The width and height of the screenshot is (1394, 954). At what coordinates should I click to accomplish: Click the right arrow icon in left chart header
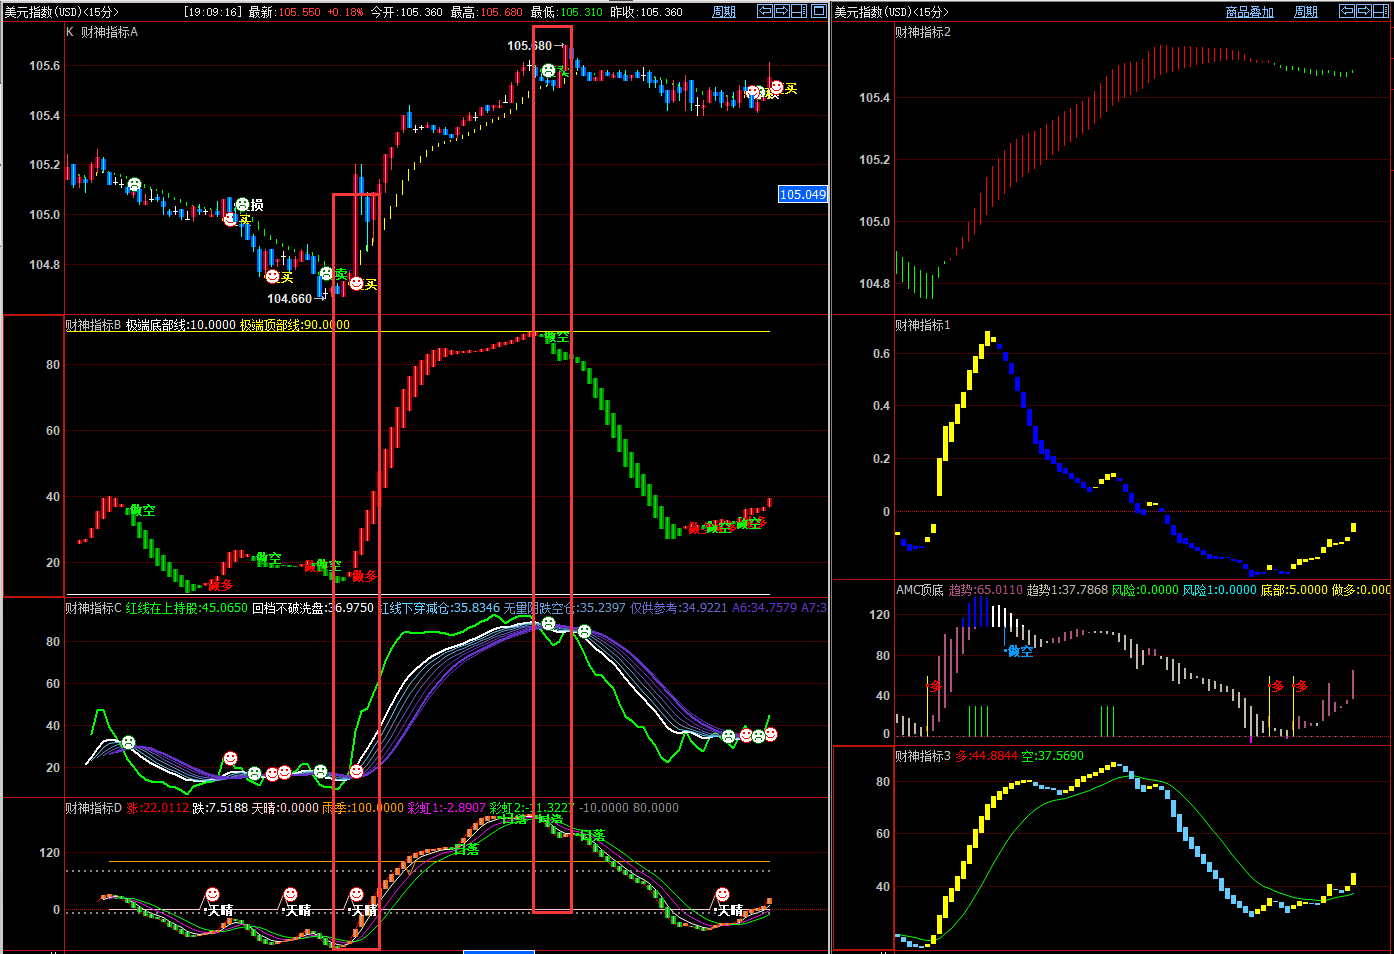coord(782,11)
